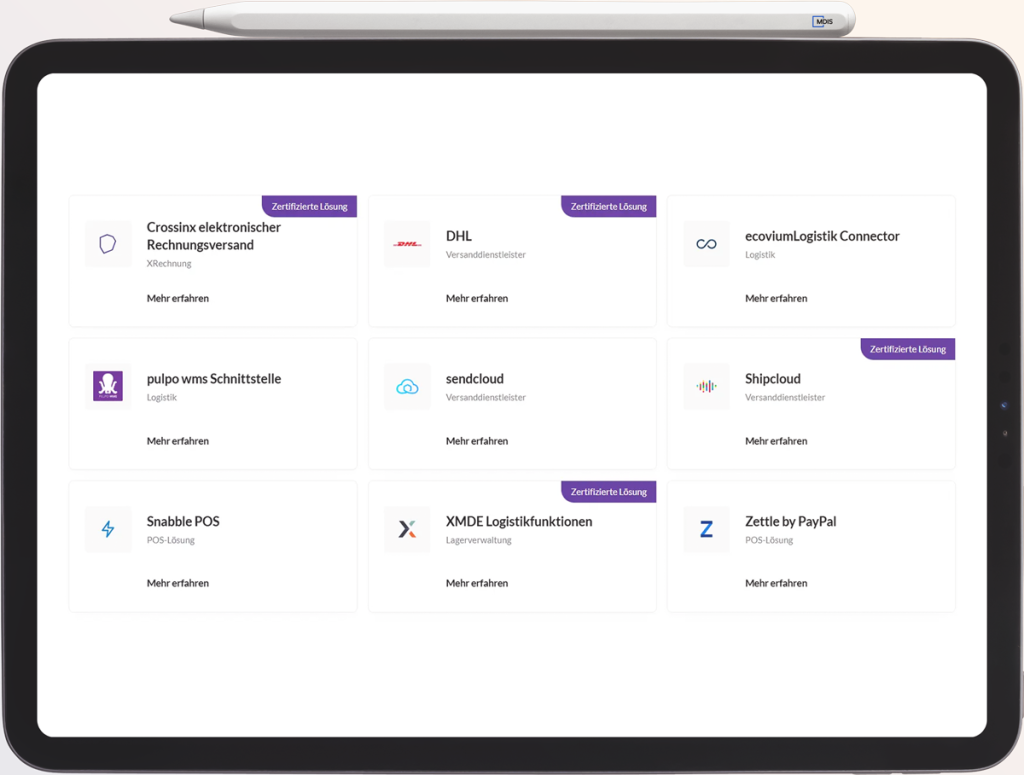This screenshot has width=1024, height=775.
Task: Click the Shipcloud colored bars icon
Action: 706,387
